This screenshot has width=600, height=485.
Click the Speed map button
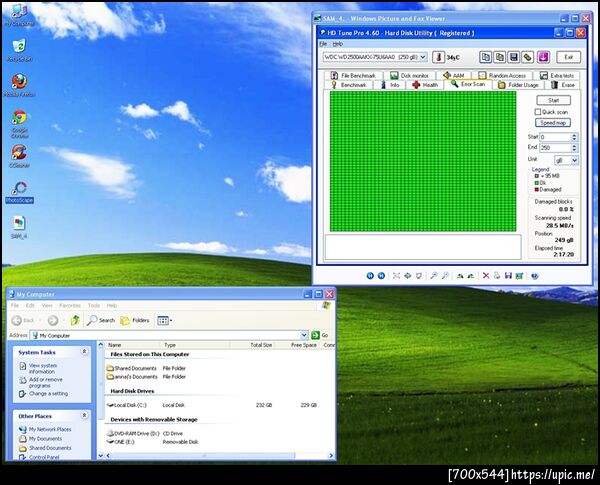(553, 122)
